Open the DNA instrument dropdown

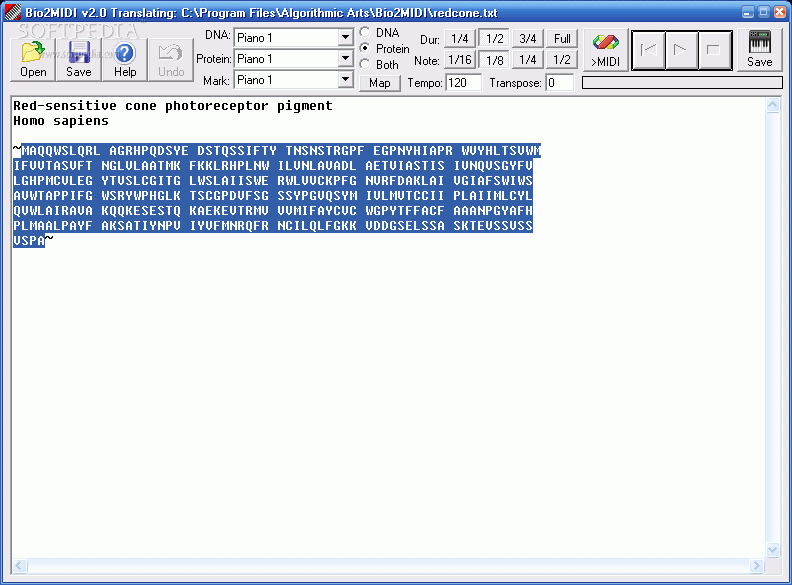(345, 37)
